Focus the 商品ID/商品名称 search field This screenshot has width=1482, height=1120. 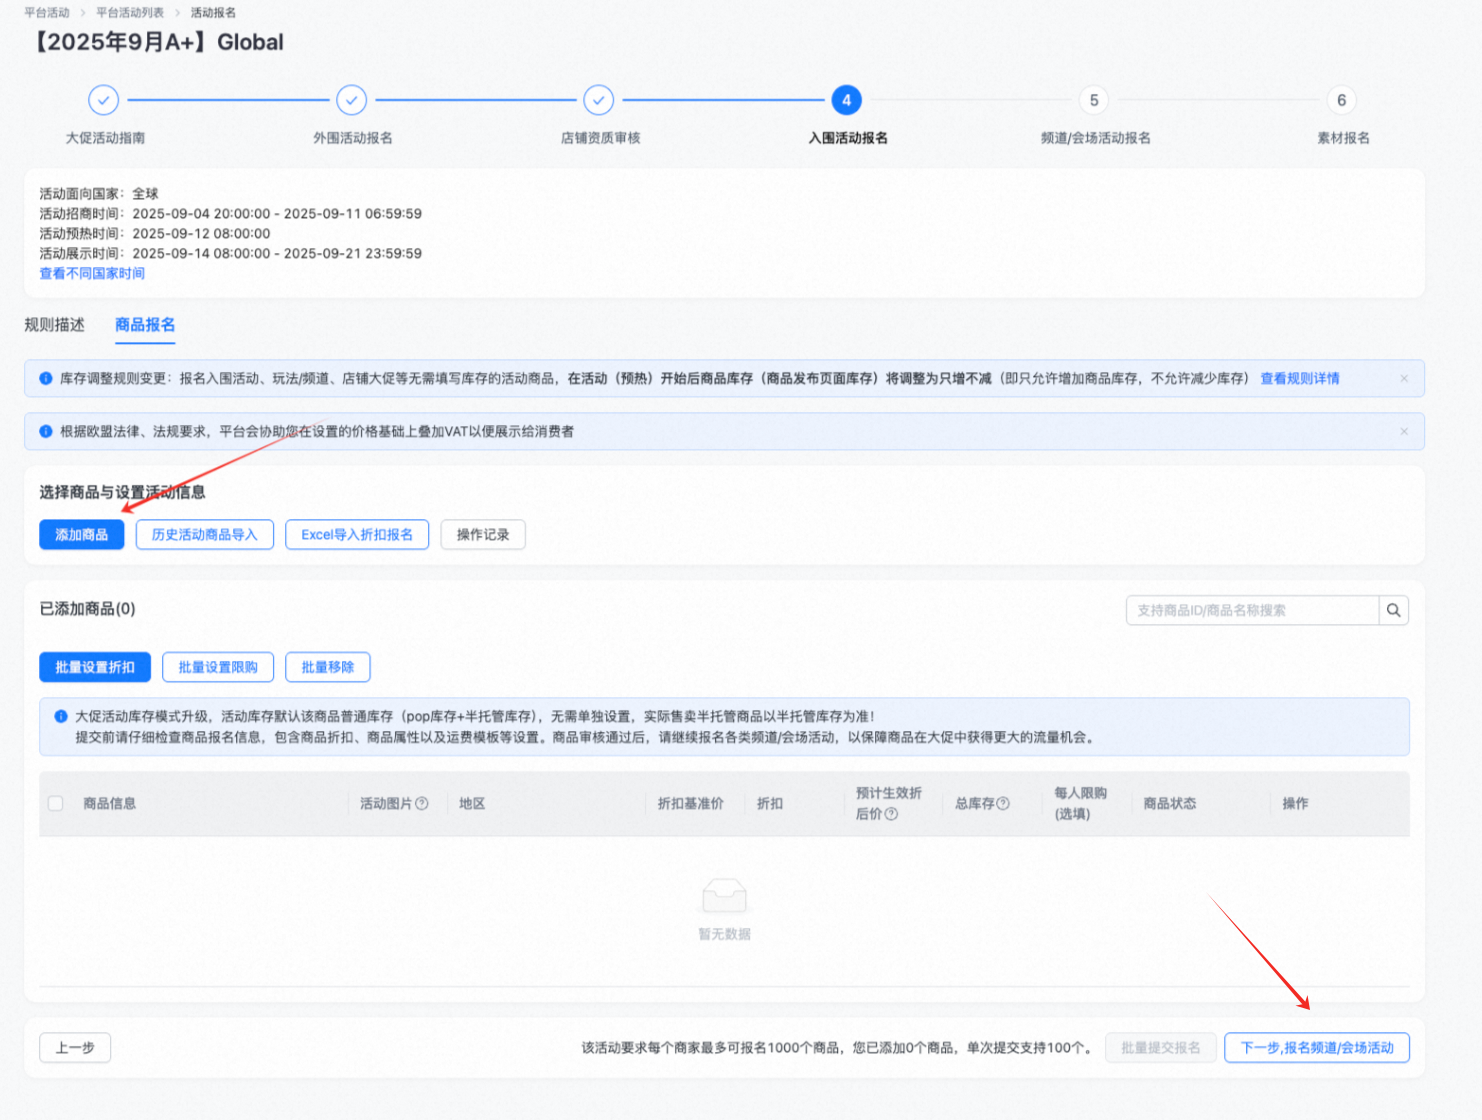tap(1252, 610)
